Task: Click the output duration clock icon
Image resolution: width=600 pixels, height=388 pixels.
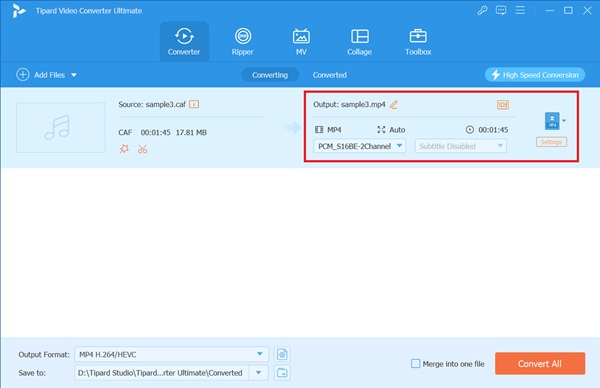Action: (470, 130)
